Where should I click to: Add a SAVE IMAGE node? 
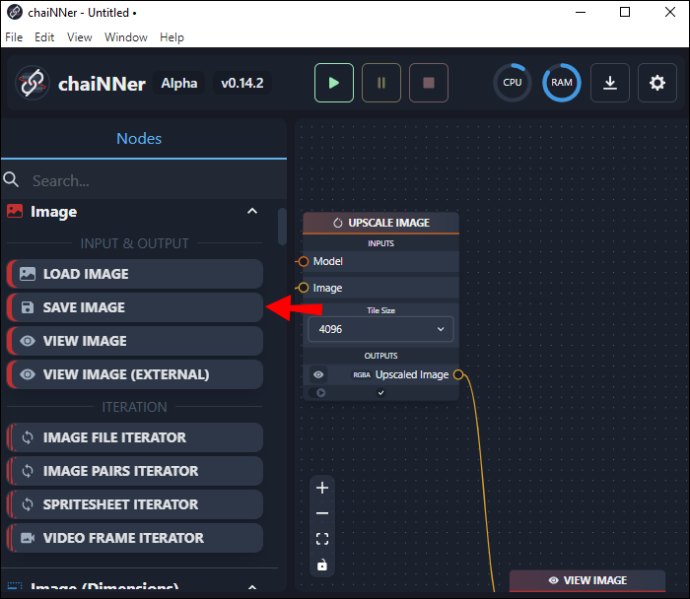click(x=135, y=307)
